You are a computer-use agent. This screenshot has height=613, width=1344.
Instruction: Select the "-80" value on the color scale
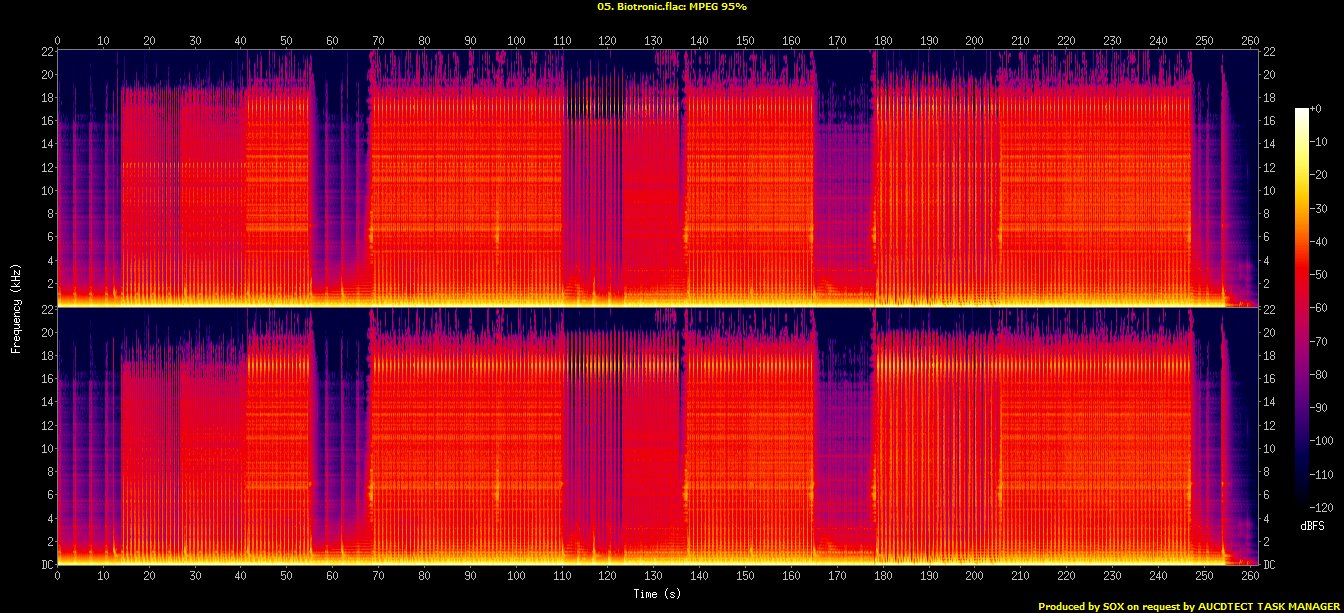click(x=1318, y=374)
